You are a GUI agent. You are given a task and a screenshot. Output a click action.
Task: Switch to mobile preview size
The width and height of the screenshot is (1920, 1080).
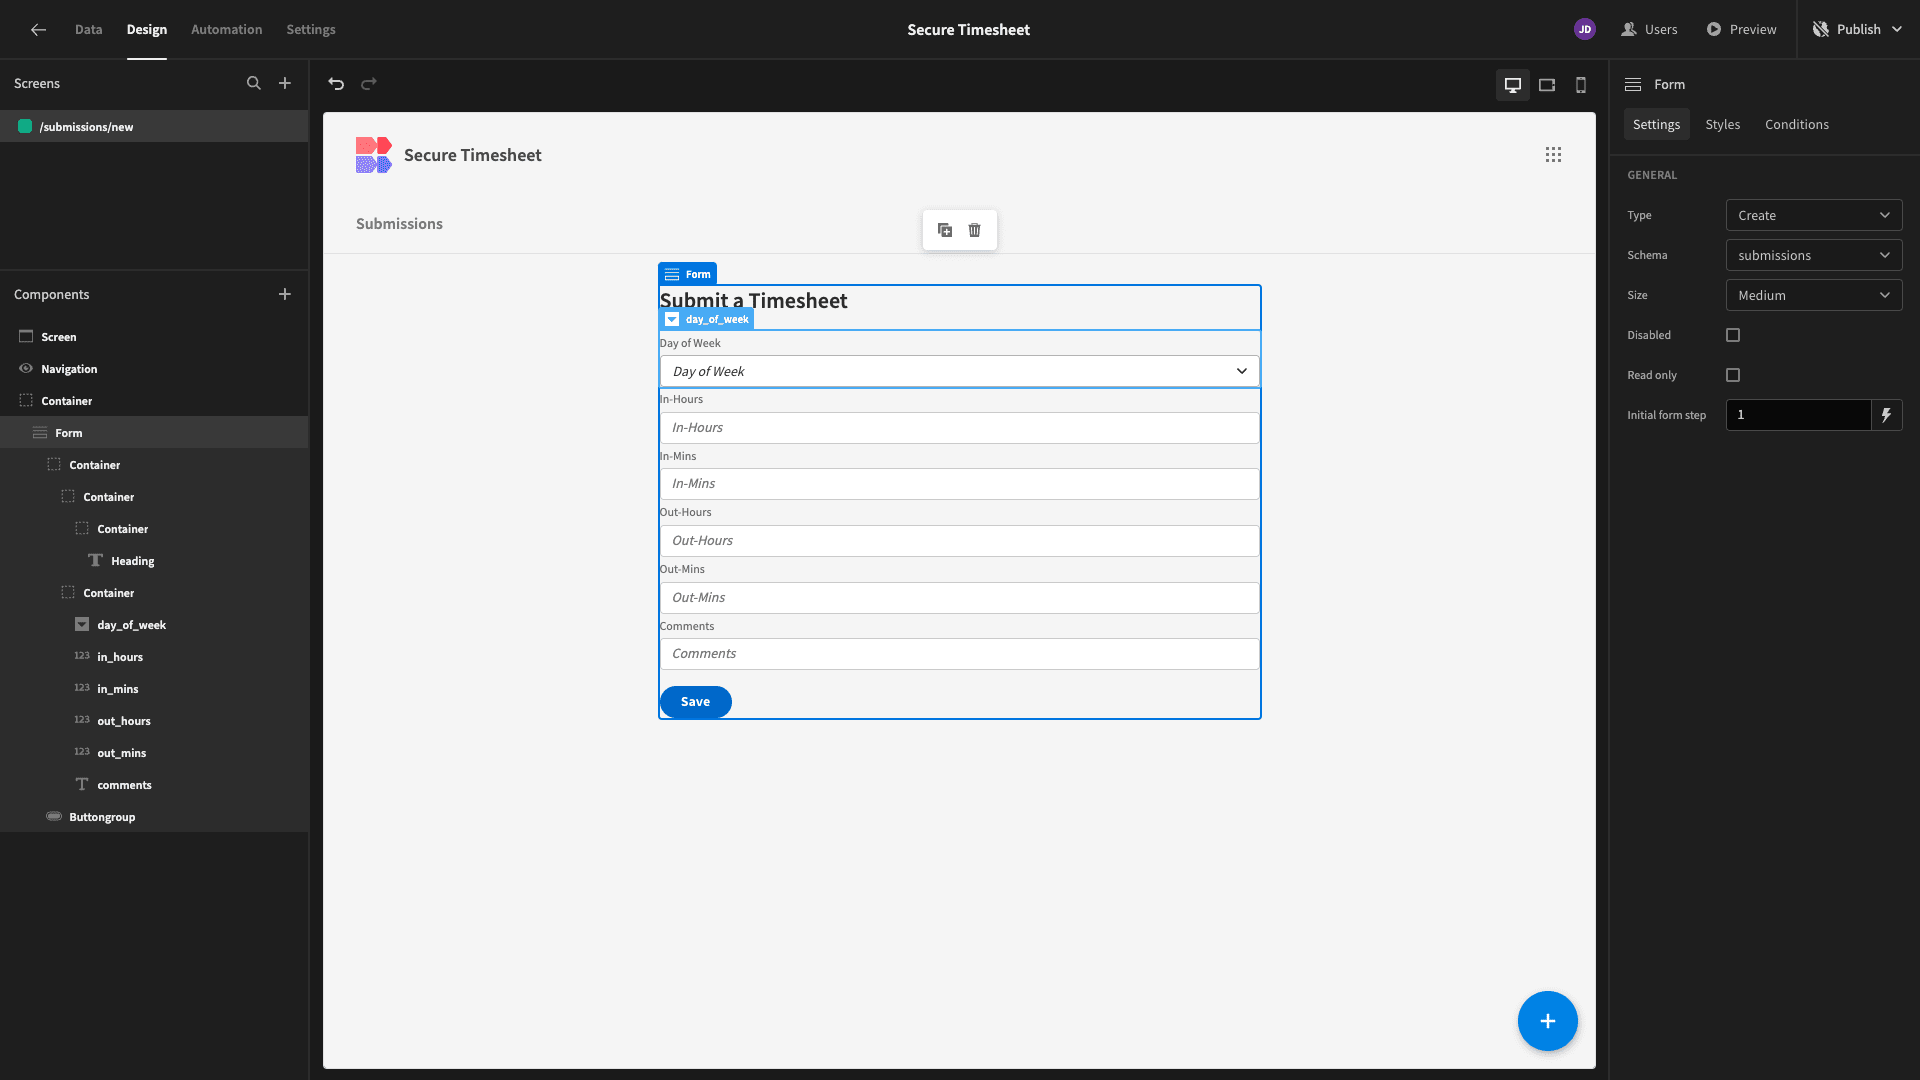tap(1581, 85)
